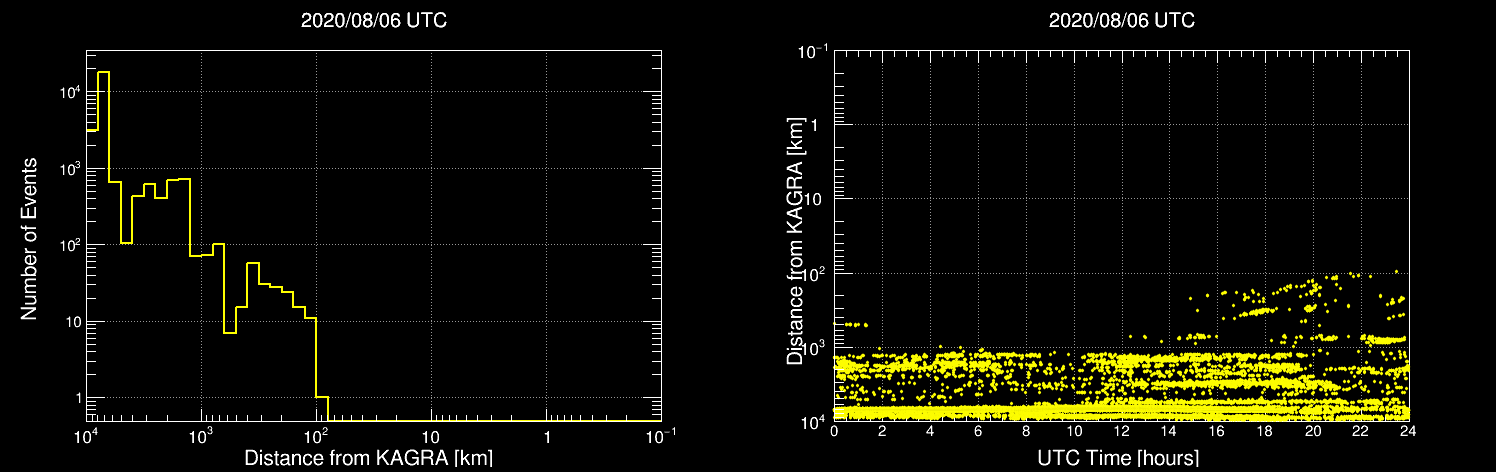Click the 22 tick on the UTC Time axis
The width and height of the screenshot is (1496, 472).
click(x=1360, y=433)
